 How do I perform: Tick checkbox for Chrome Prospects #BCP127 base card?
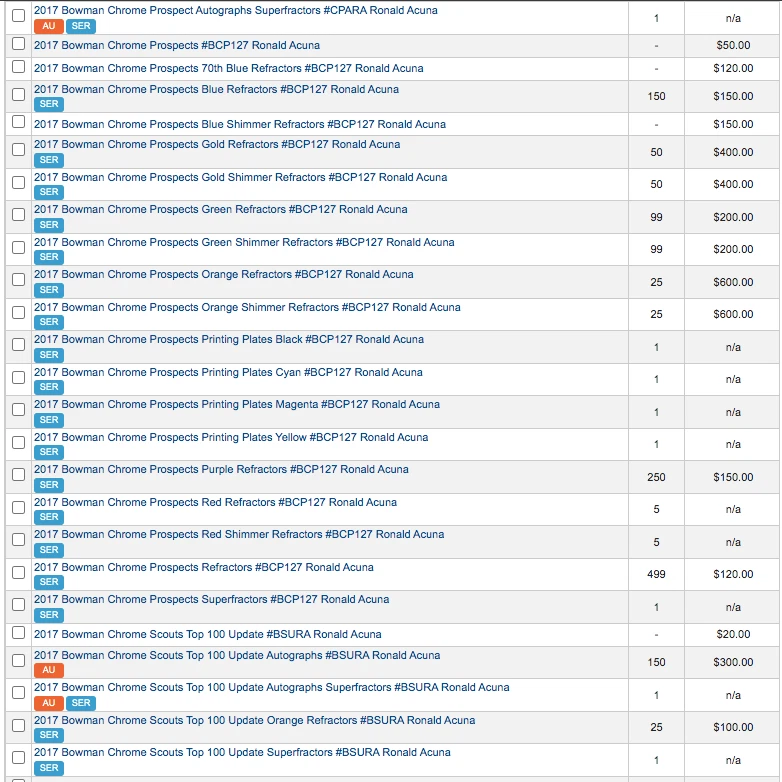coord(18,44)
